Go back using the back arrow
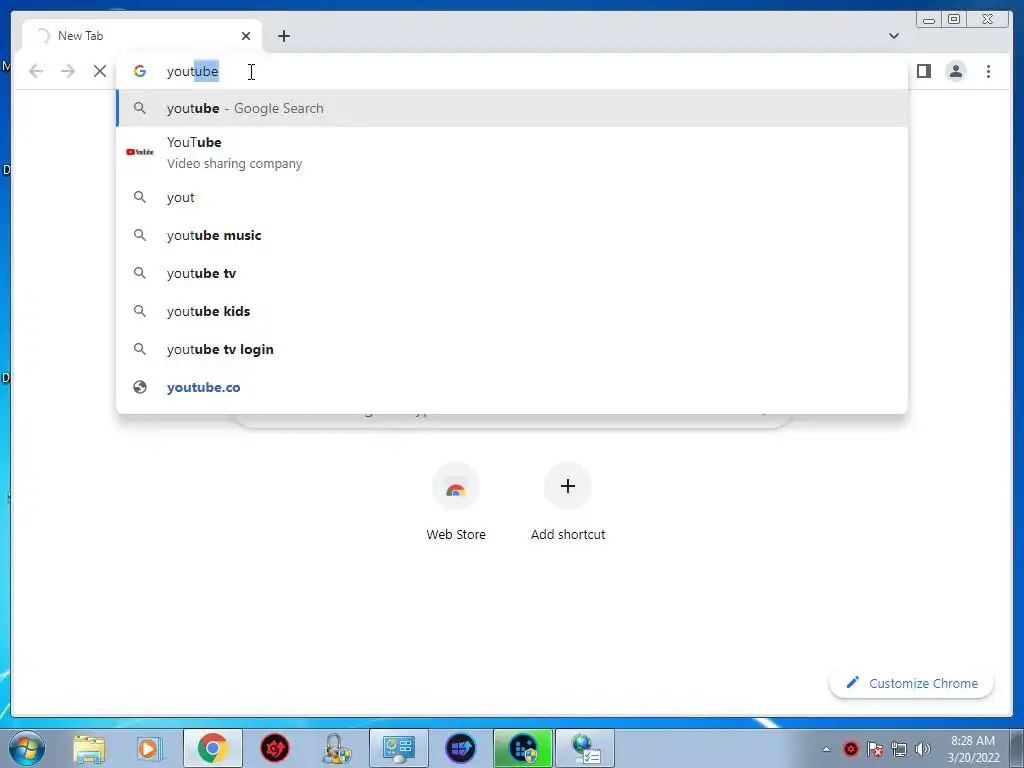Image resolution: width=1024 pixels, height=768 pixels. point(36,71)
